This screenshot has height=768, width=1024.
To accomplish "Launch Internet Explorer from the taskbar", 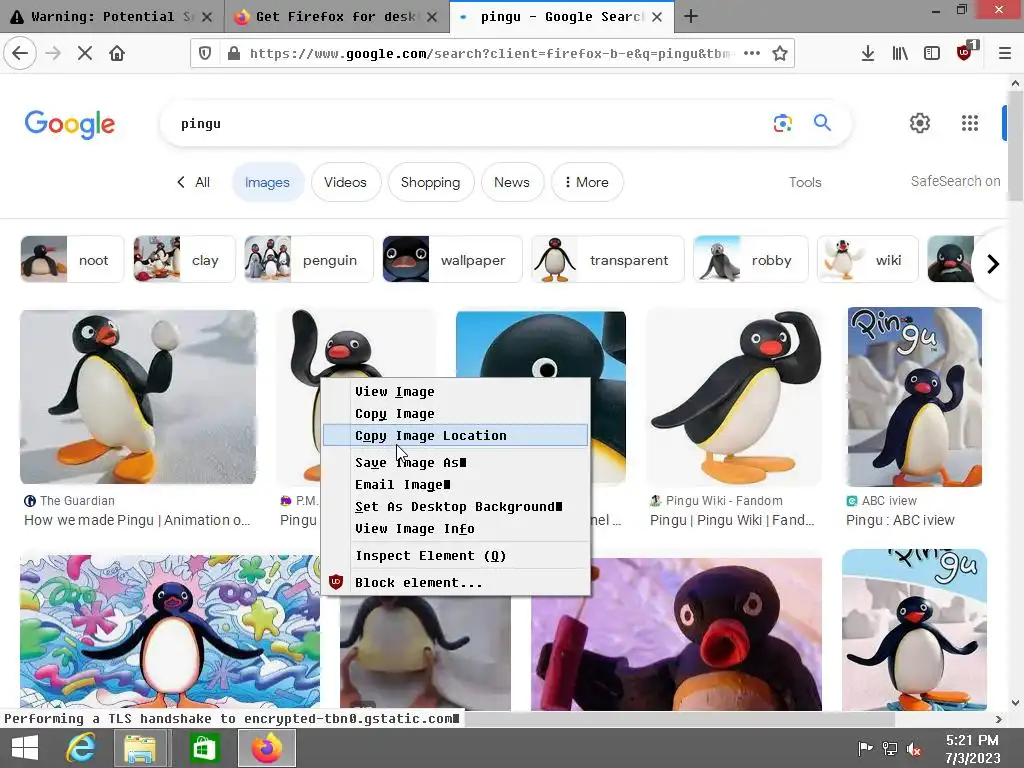I will tap(81, 748).
